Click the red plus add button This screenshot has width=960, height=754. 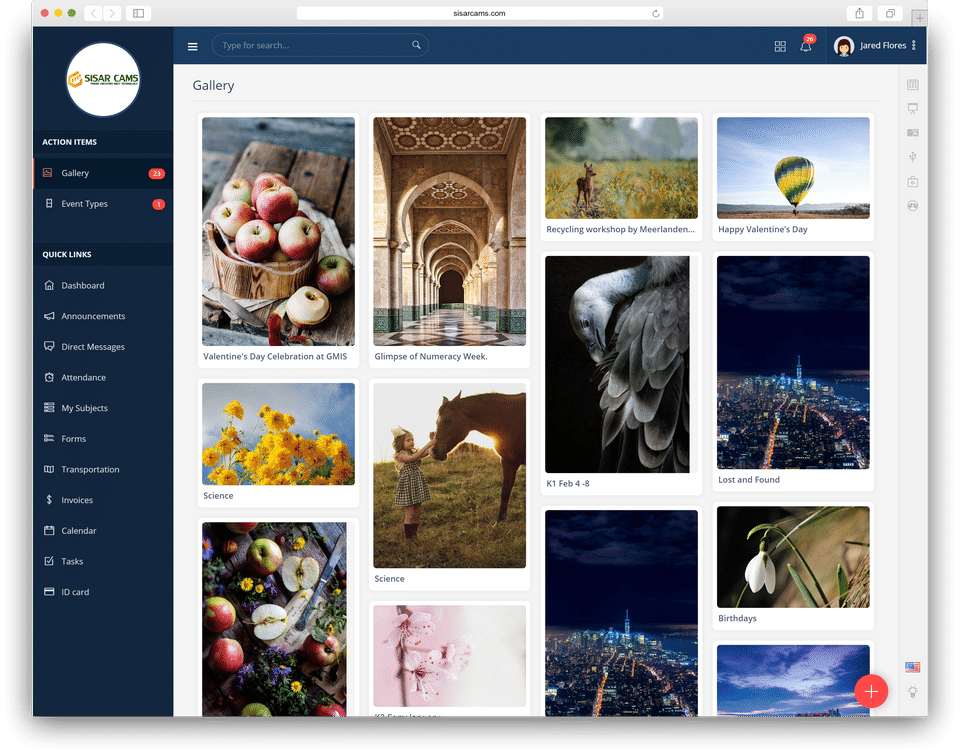click(871, 691)
